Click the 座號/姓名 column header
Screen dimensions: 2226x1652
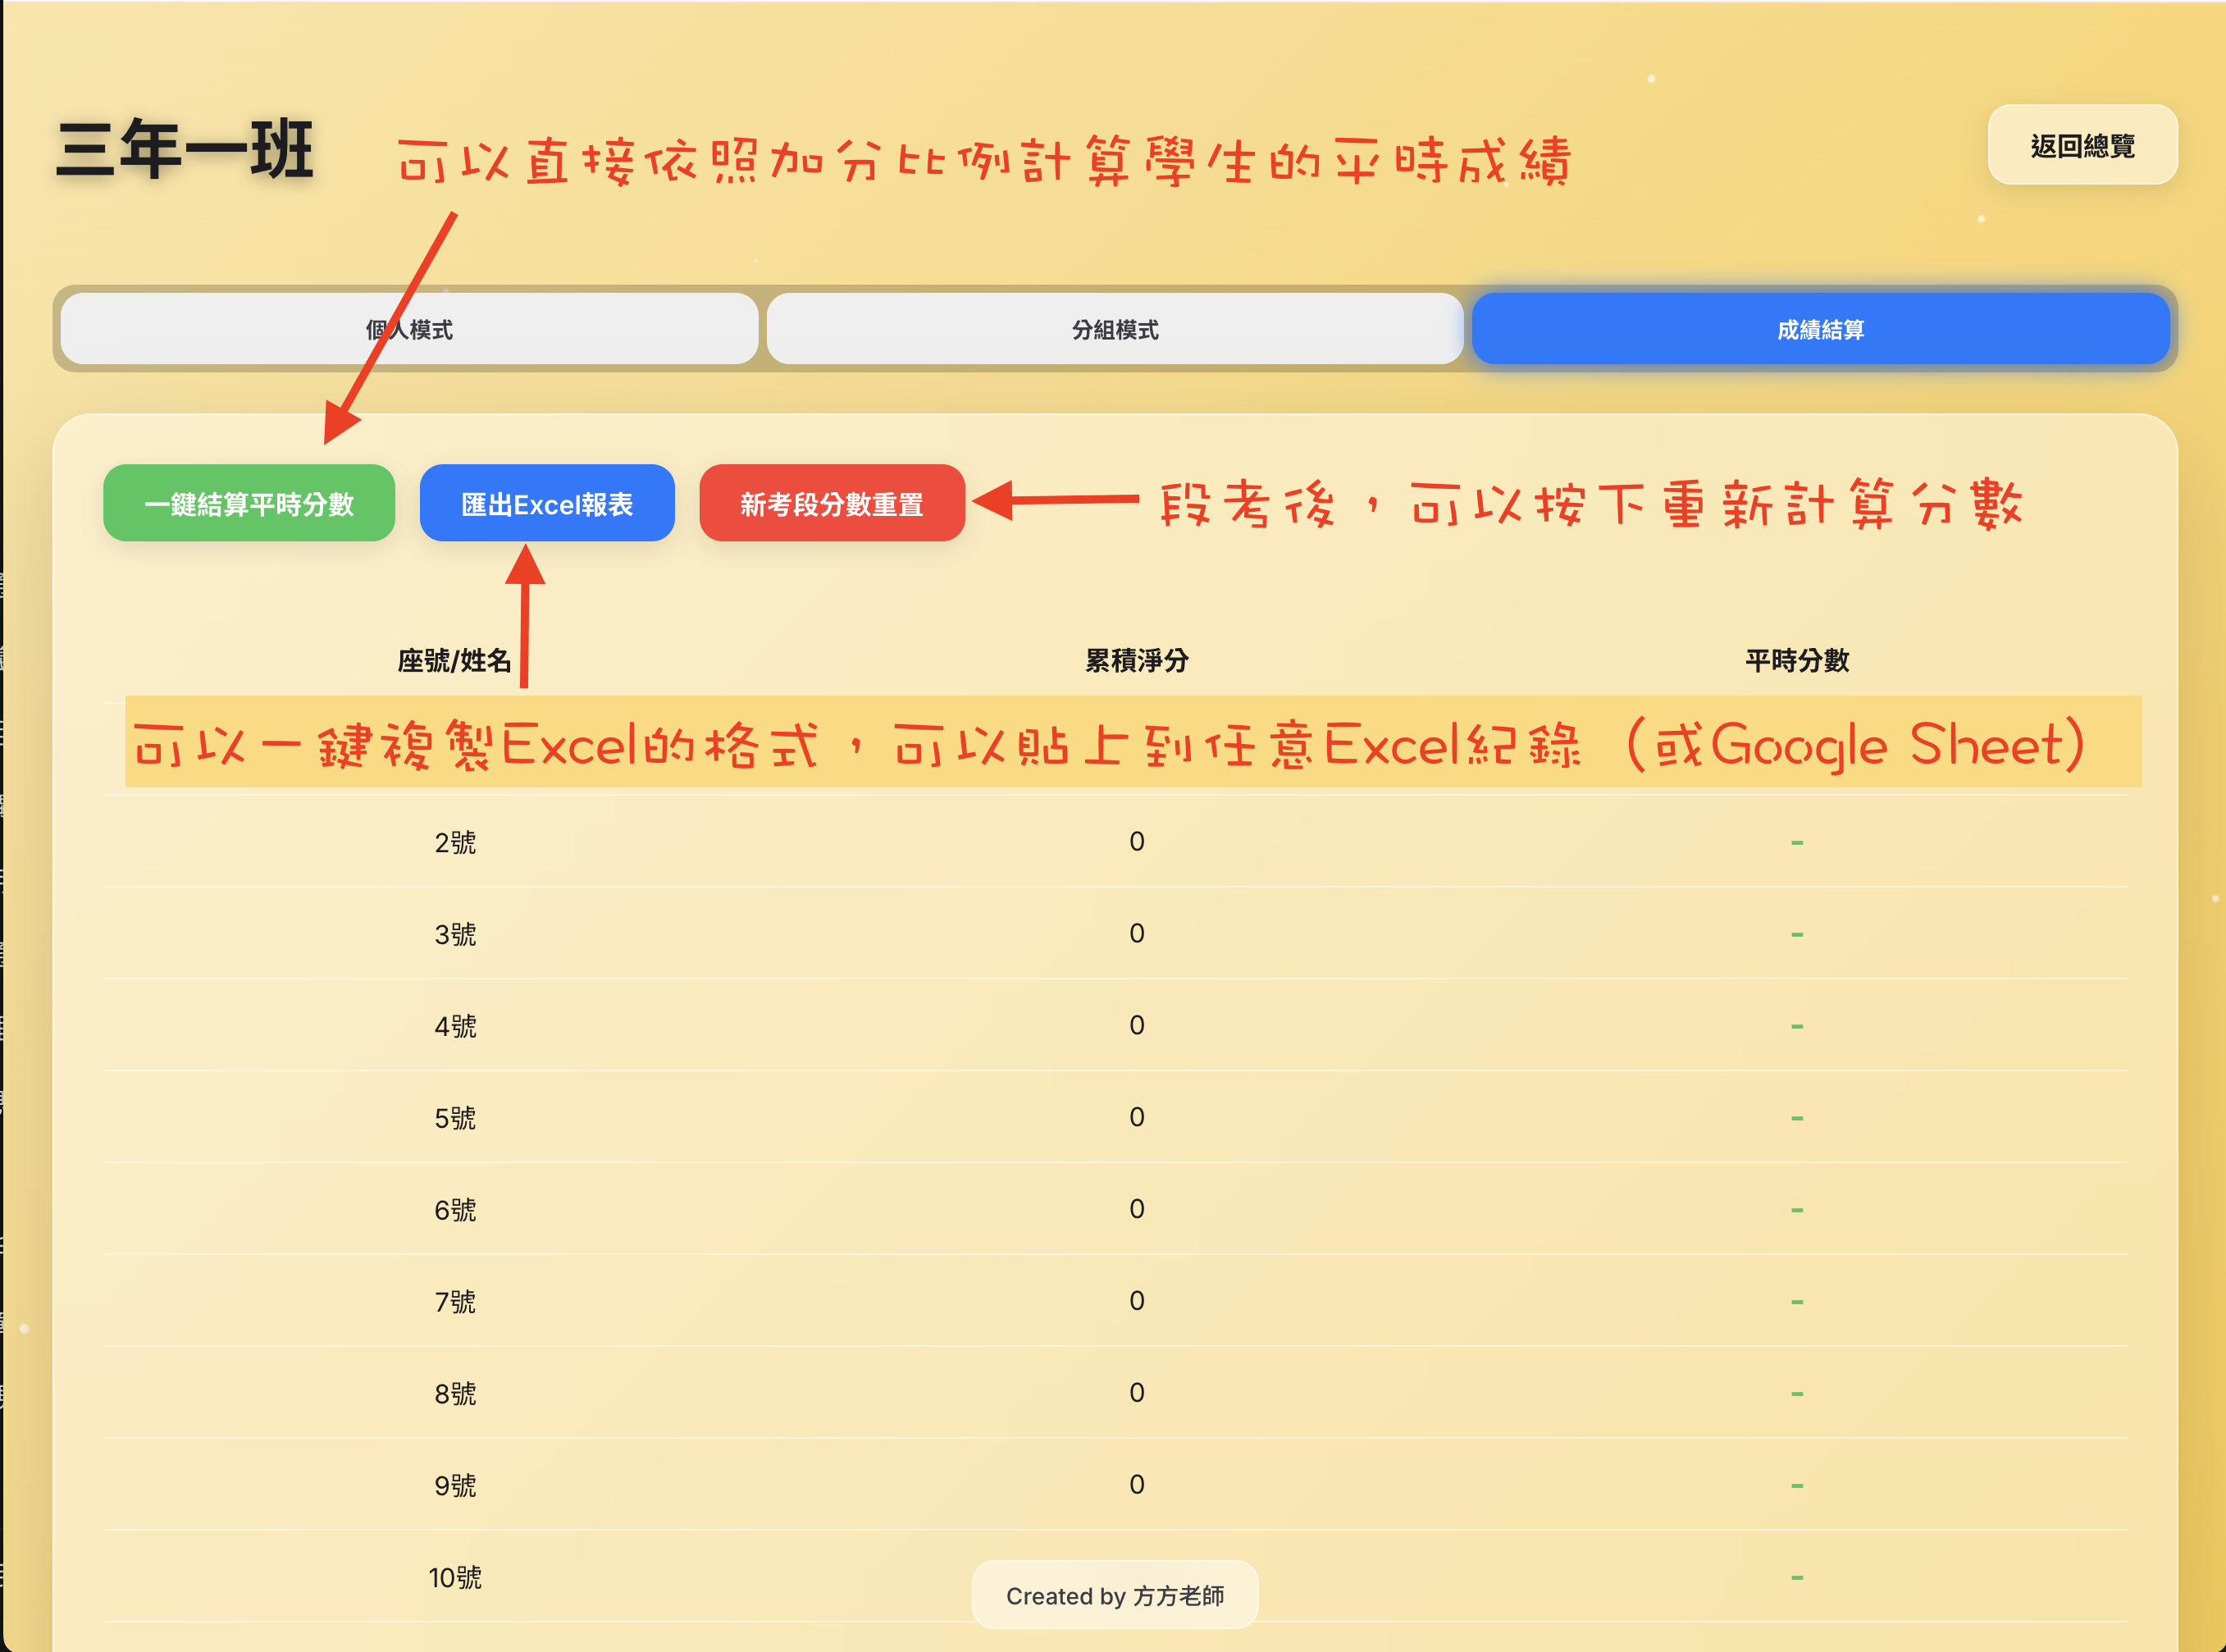[454, 661]
